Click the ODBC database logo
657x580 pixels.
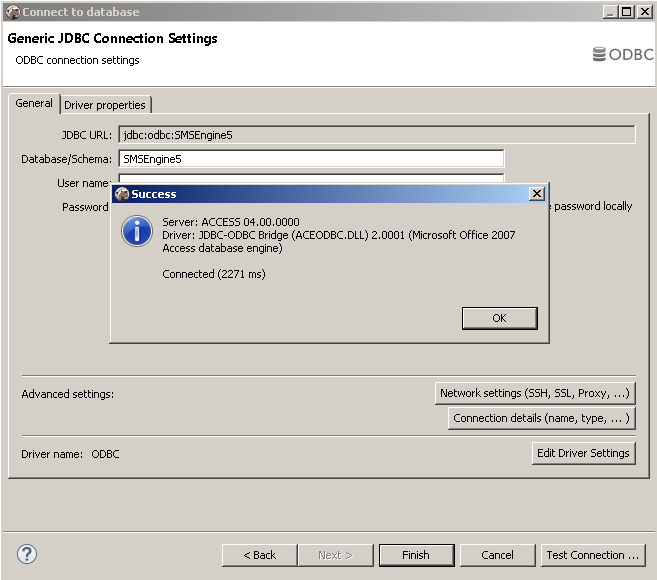coord(623,55)
